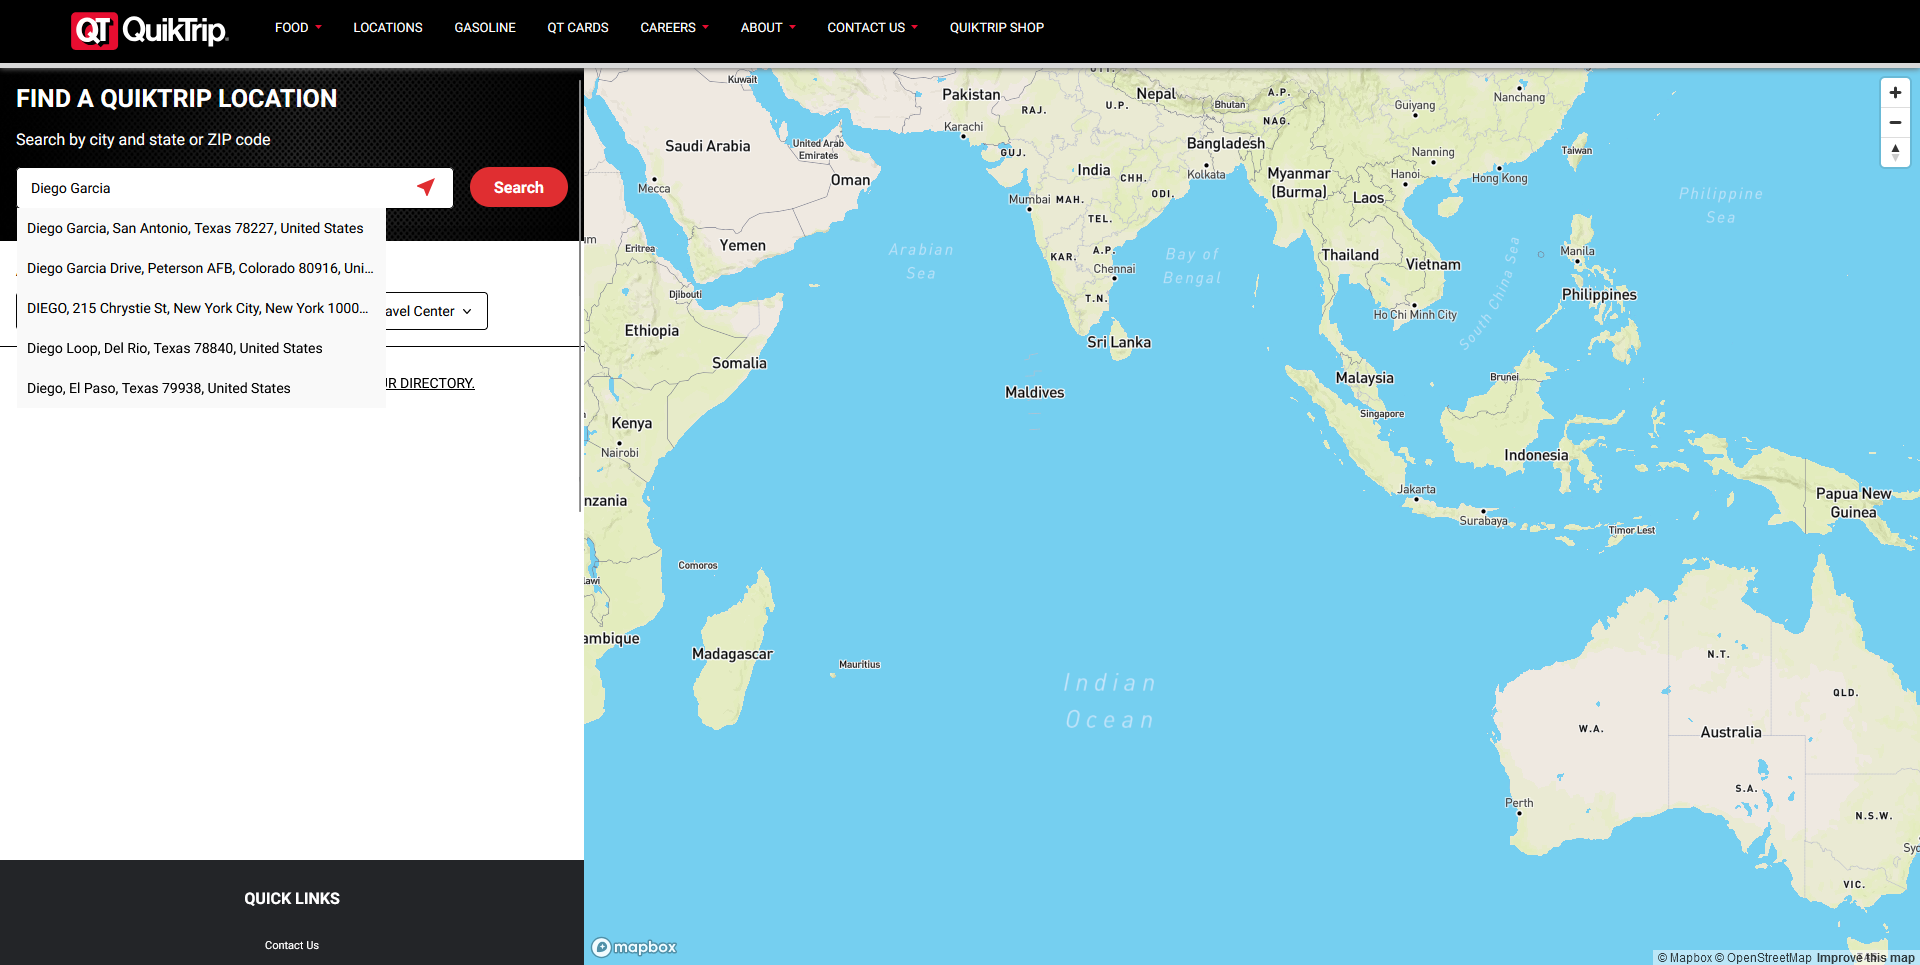The width and height of the screenshot is (1920, 965).
Task: Click the Singapore map label
Action: [1382, 414]
